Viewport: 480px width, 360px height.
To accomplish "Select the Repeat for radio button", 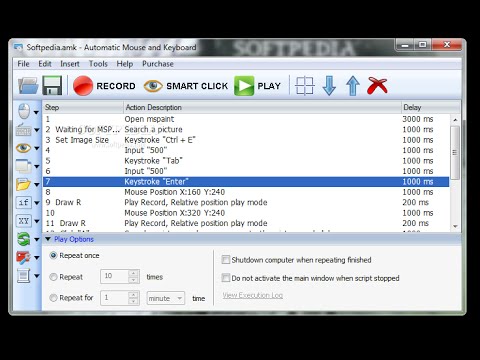I will click(53, 298).
